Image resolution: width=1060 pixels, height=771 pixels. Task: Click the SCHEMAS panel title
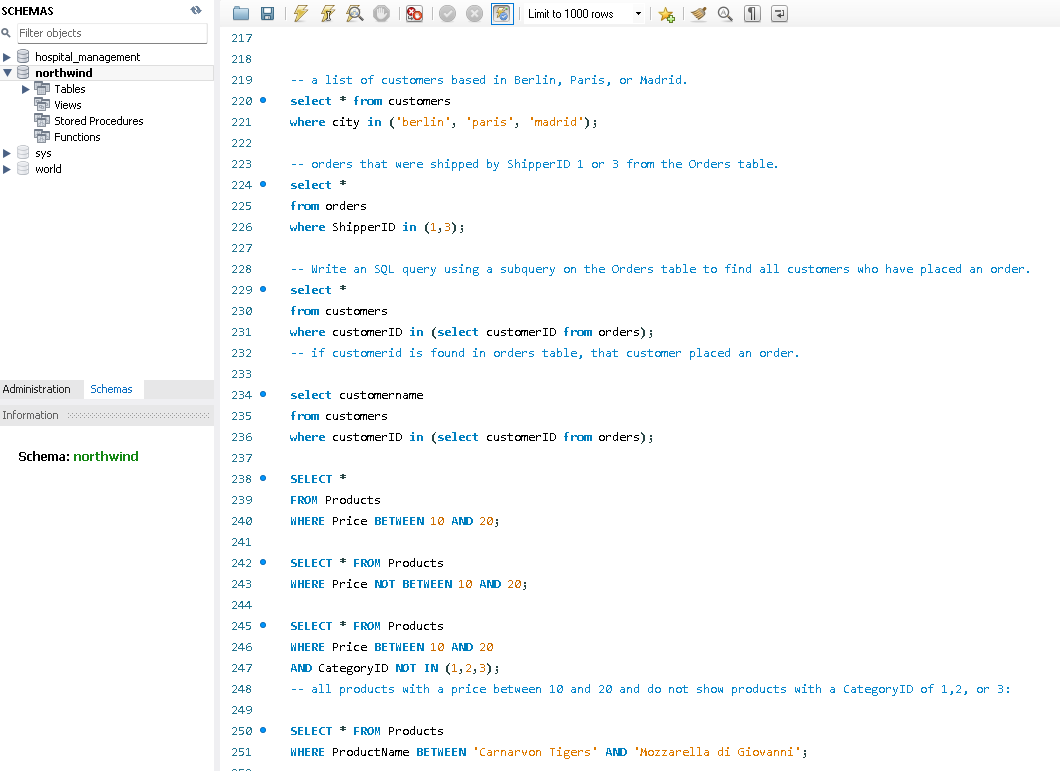(x=27, y=11)
